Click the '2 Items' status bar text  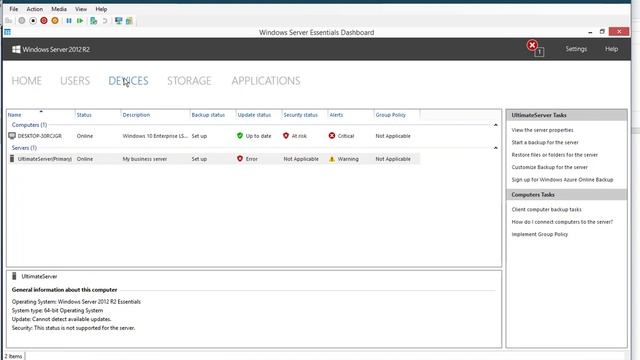coord(13,356)
